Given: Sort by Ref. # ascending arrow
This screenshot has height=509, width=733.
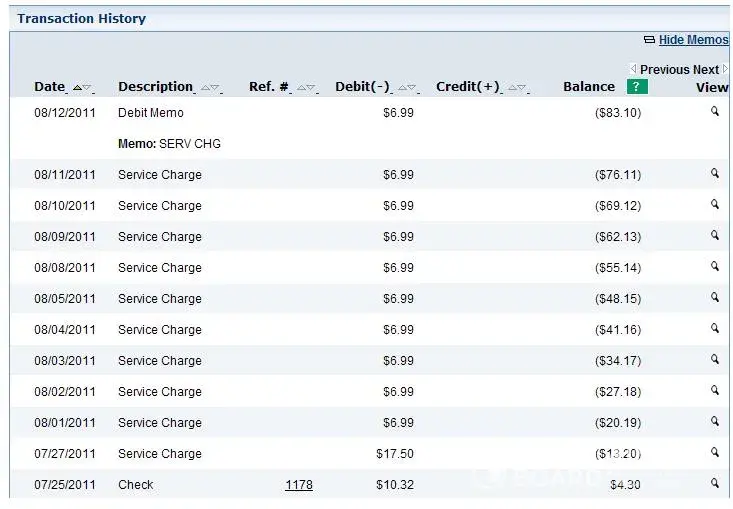Looking at the screenshot, I should point(301,88).
